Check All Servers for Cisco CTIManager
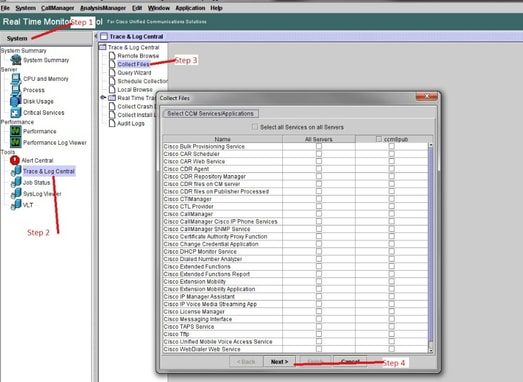The width and height of the screenshot is (523, 382). point(319,199)
